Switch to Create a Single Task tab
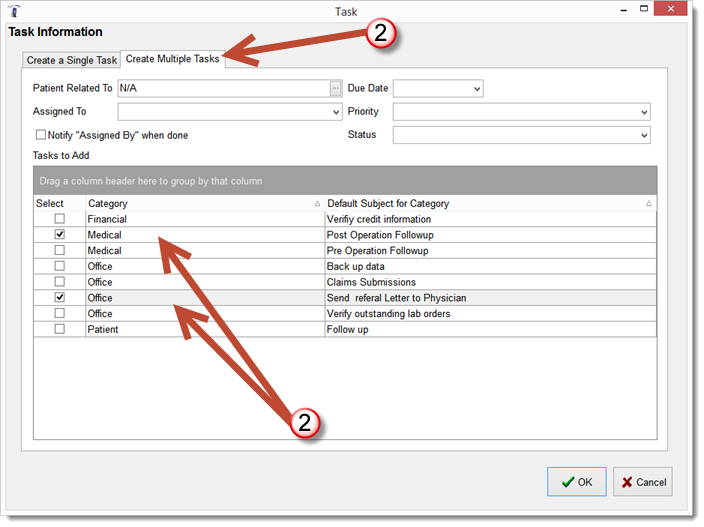 point(72,60)
